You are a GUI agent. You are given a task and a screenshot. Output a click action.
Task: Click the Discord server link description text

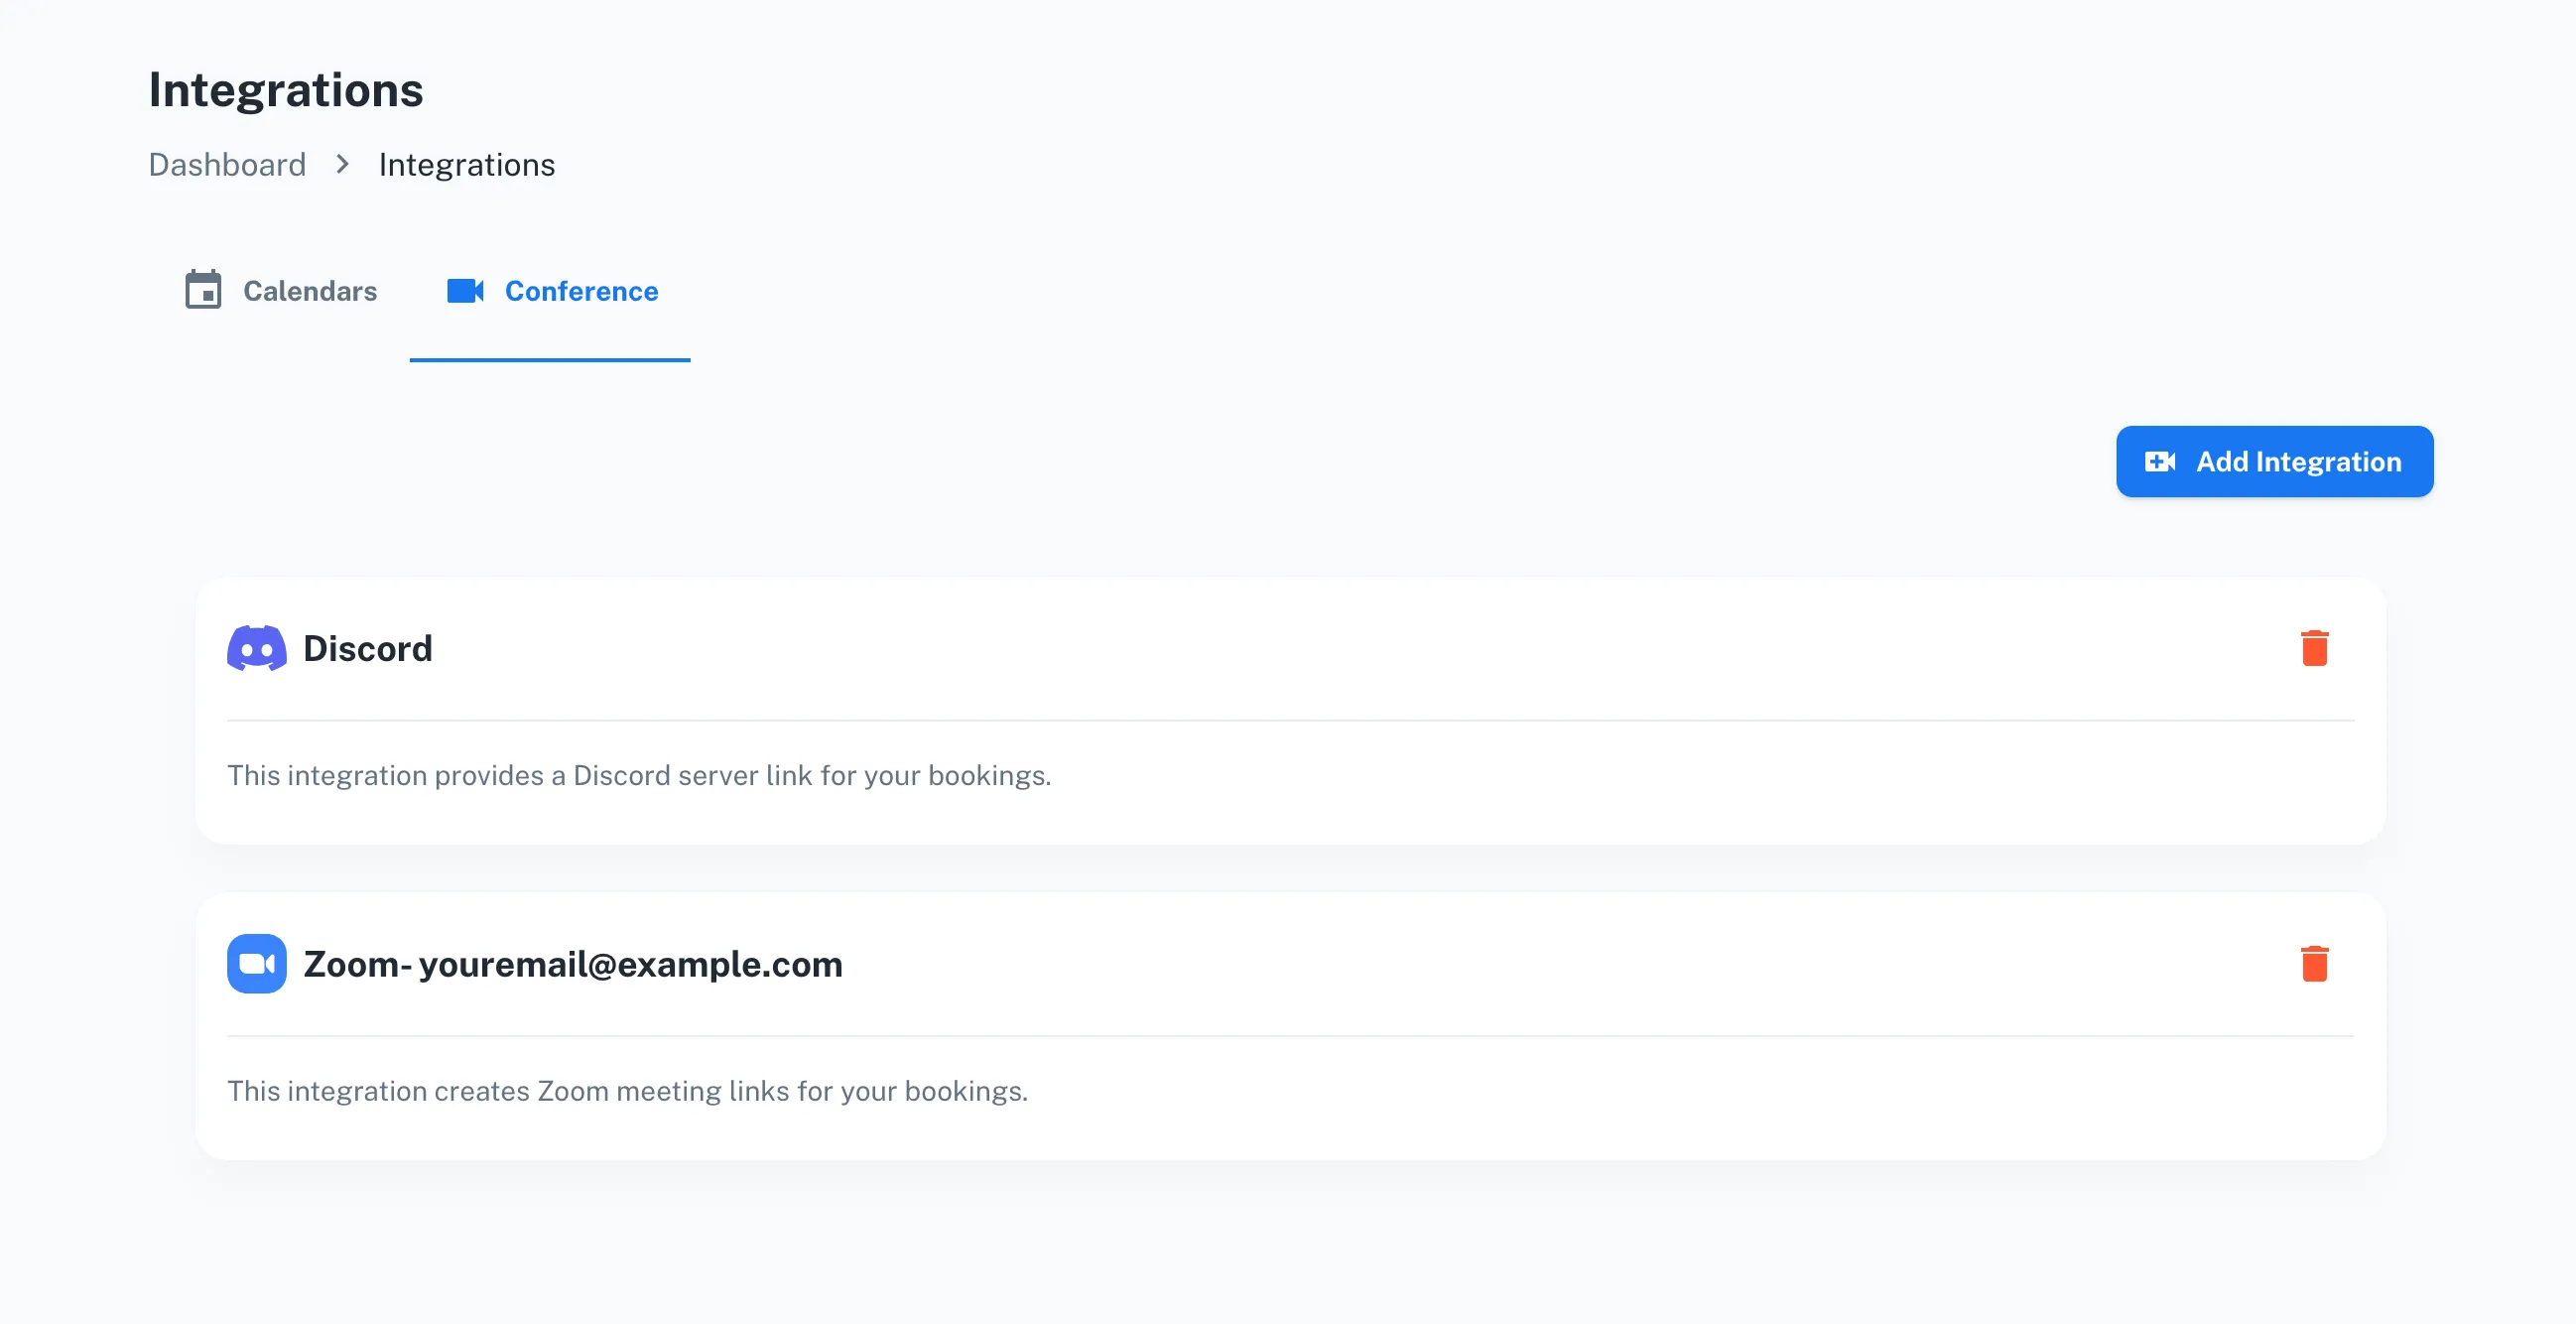(x=639, y=775)
